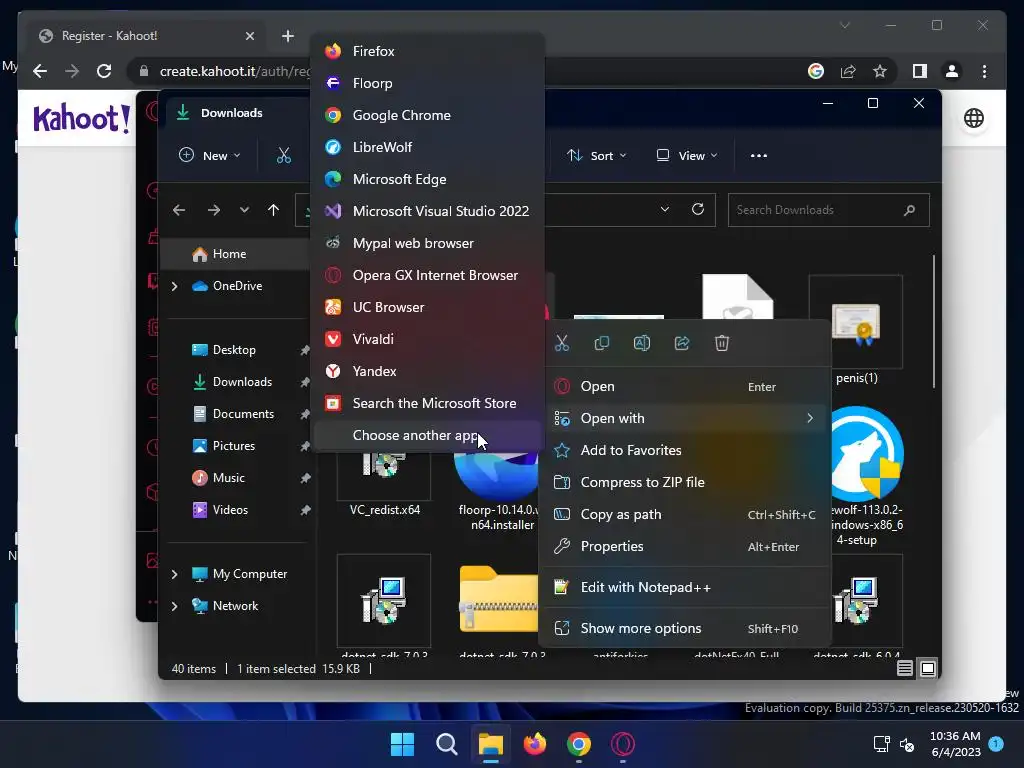Click Copy as path
This screenshot has height=768, width=1024.
(685, 514)
